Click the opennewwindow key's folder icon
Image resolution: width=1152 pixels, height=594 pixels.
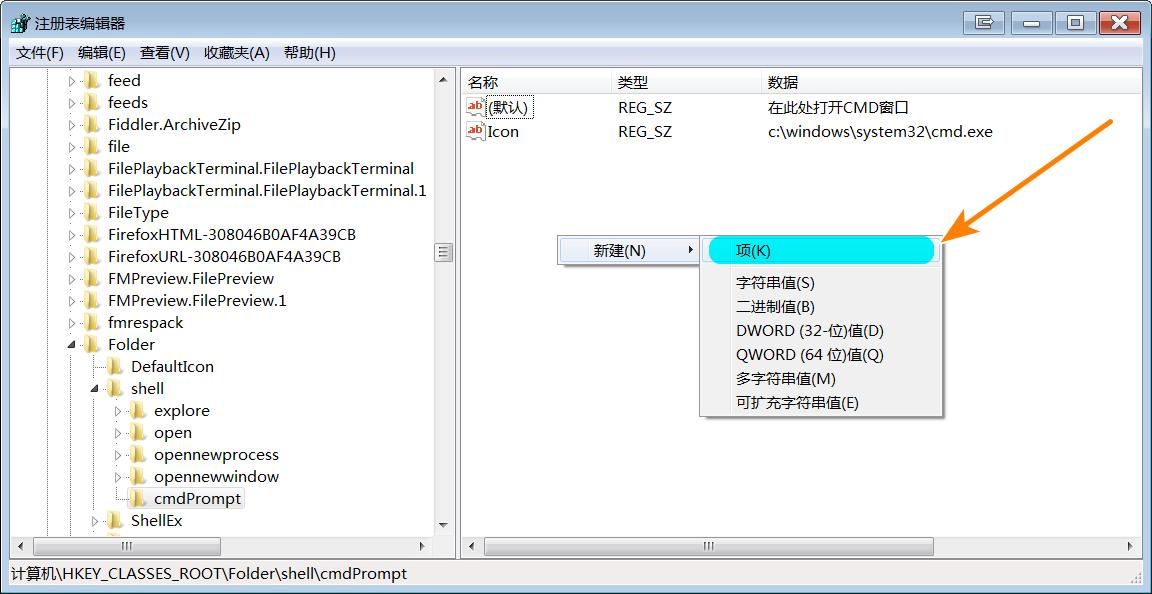point(136,476)
